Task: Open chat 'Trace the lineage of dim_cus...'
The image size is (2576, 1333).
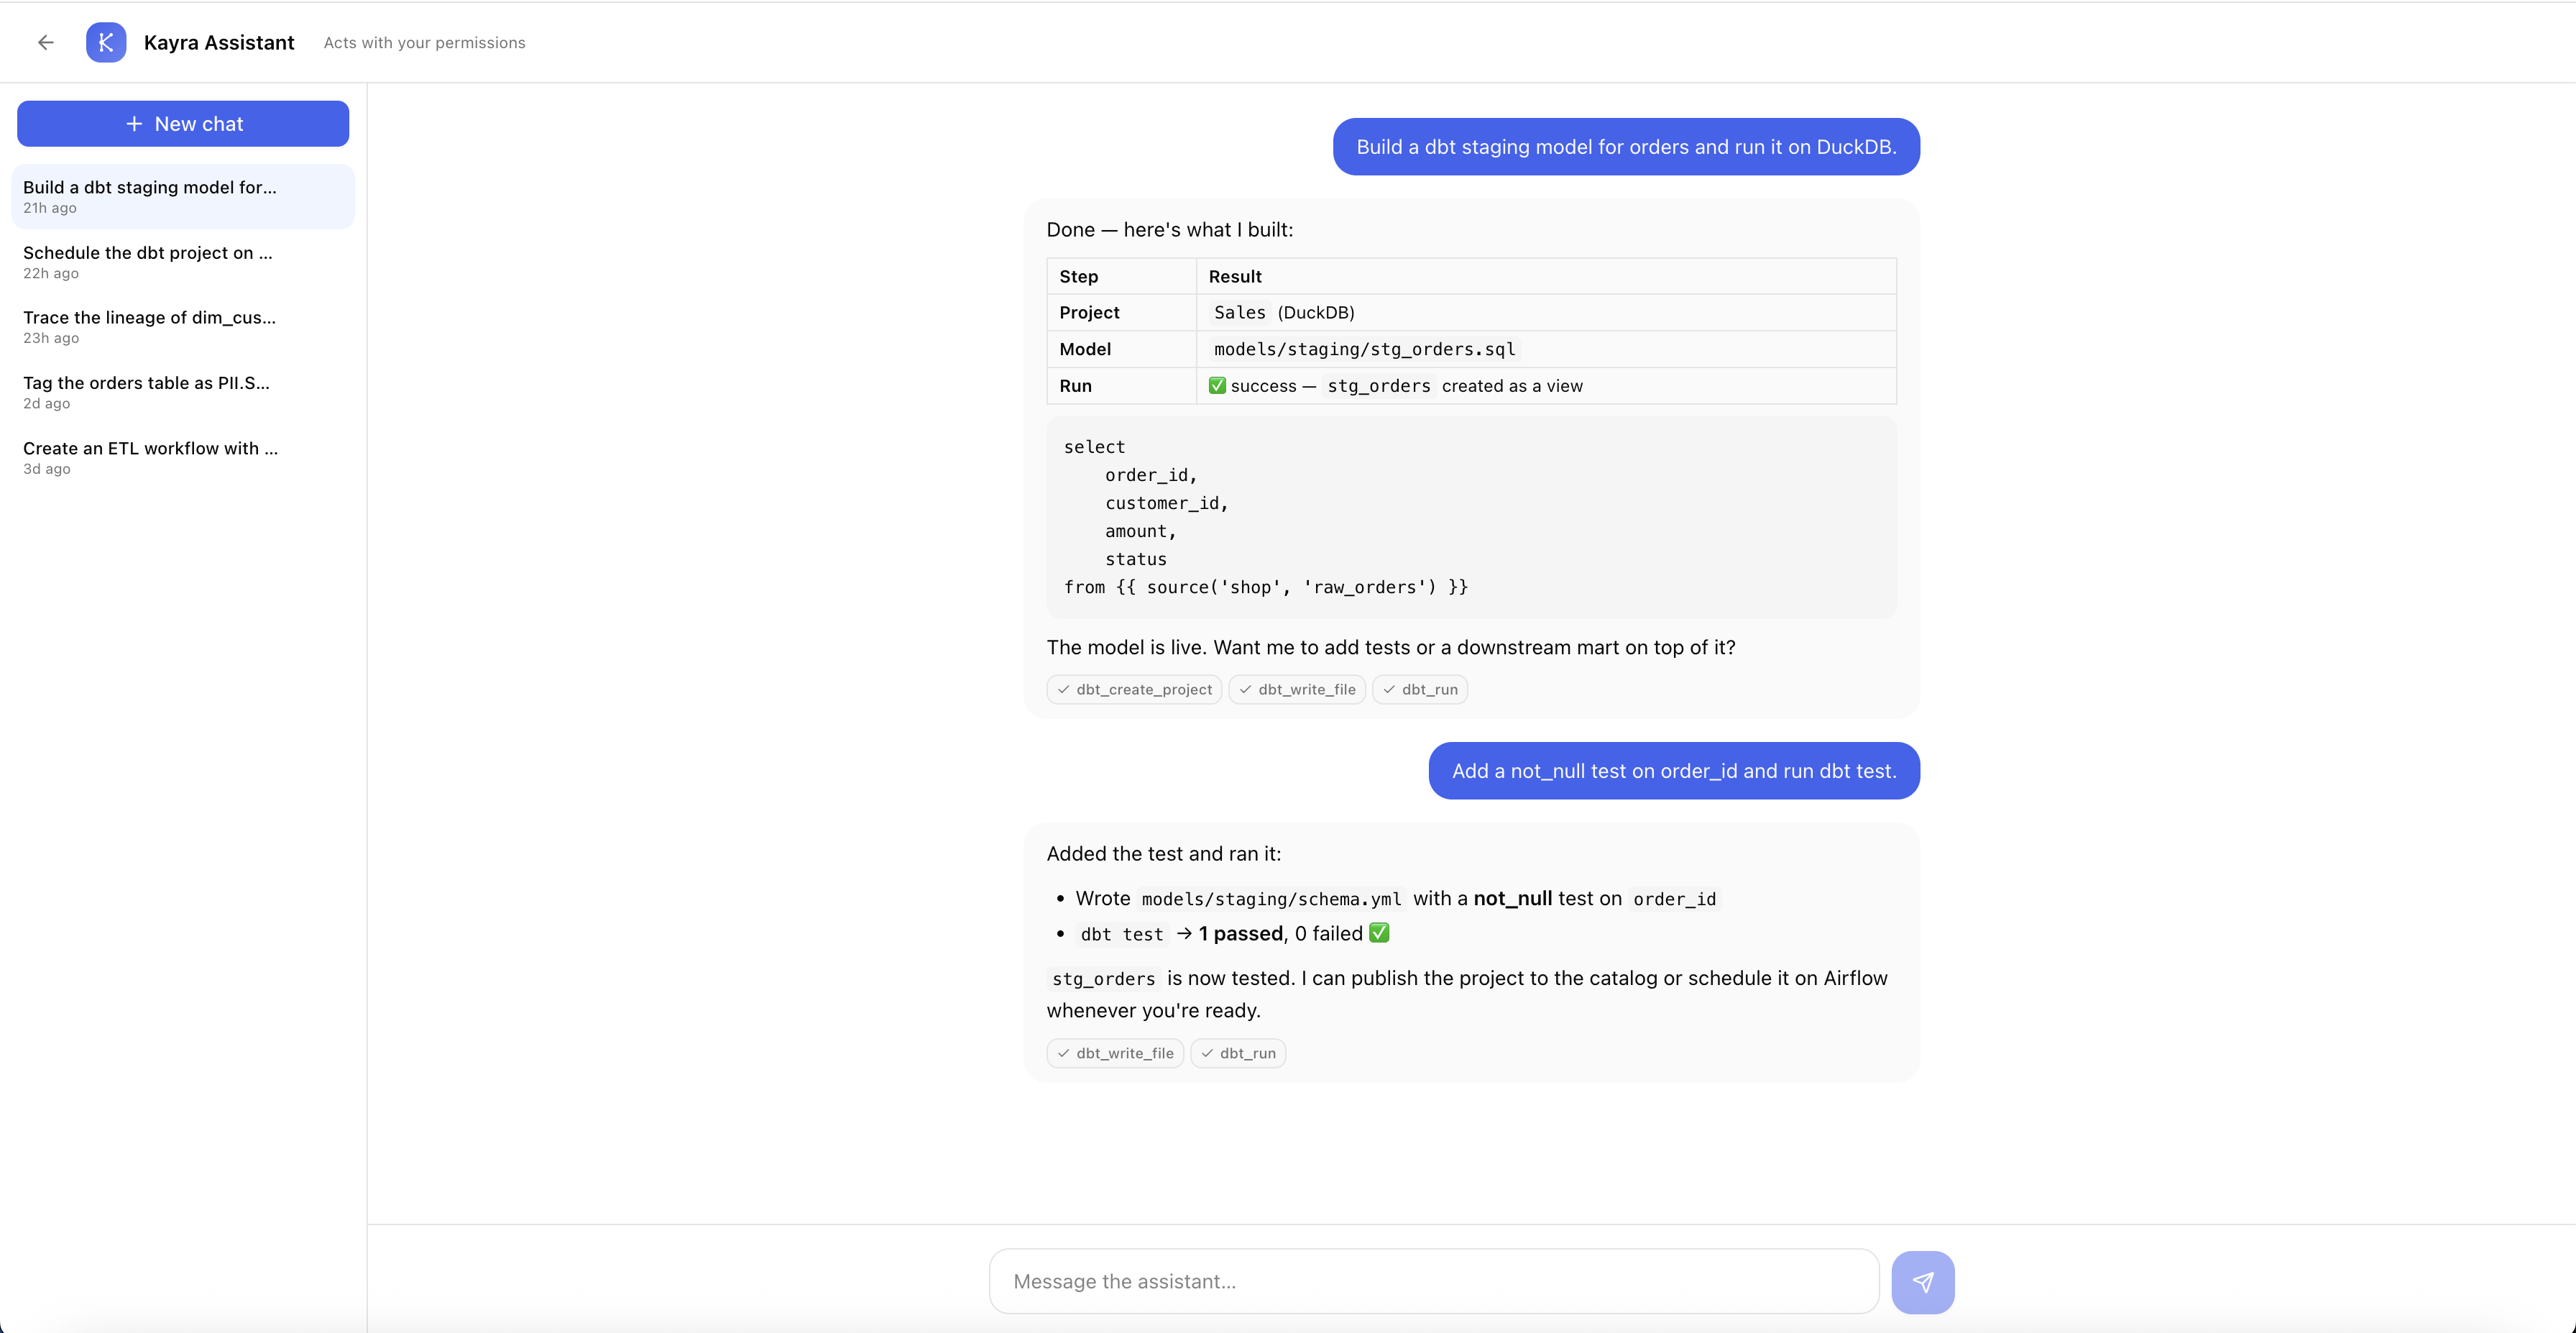Action: (183, 327)
